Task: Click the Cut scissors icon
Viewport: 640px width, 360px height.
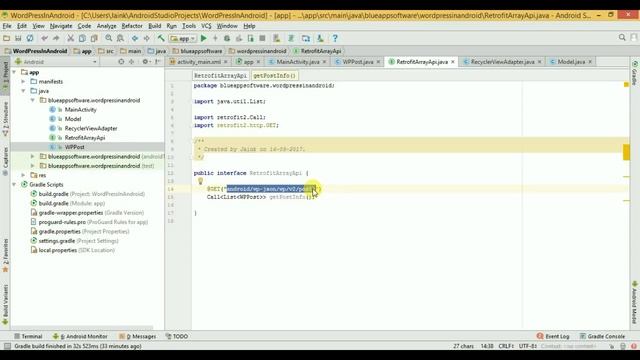Action: 70,38
